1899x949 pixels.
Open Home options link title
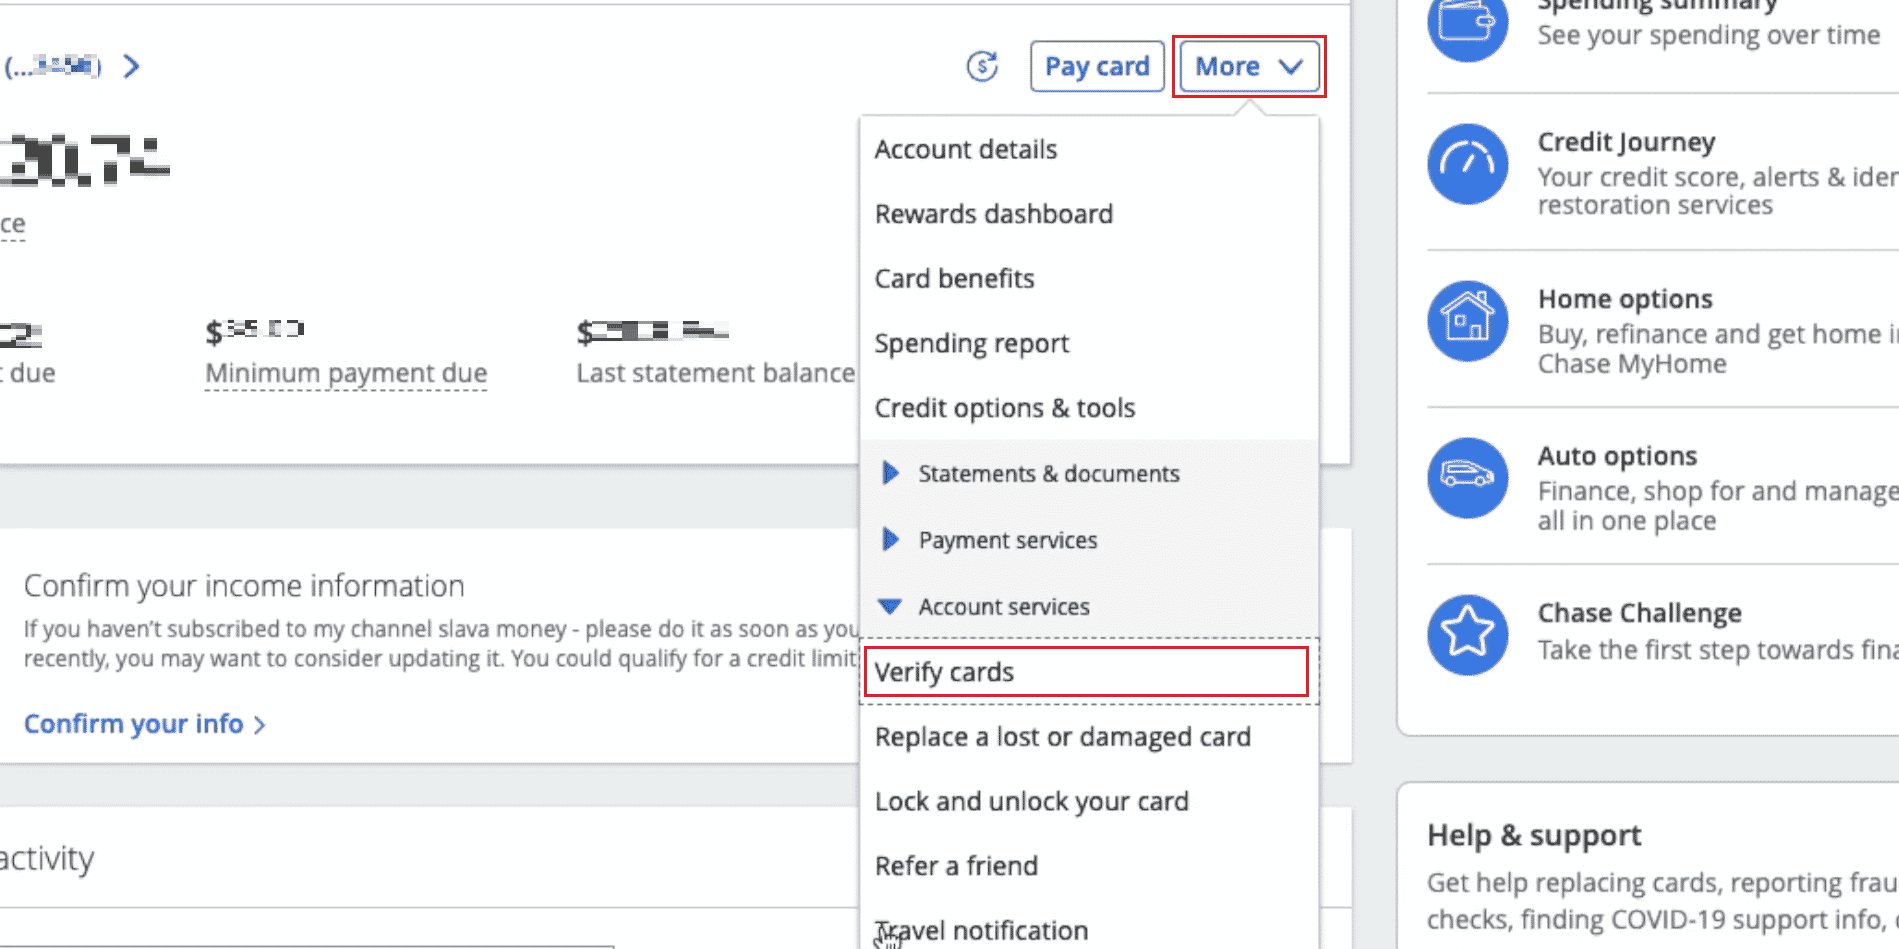(1625, 299)
